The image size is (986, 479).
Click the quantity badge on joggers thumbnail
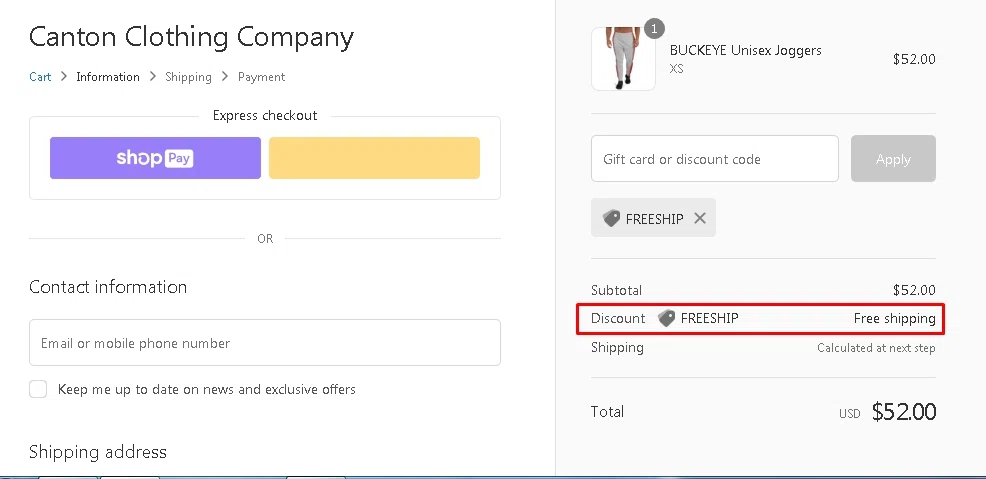coord(654,28)
